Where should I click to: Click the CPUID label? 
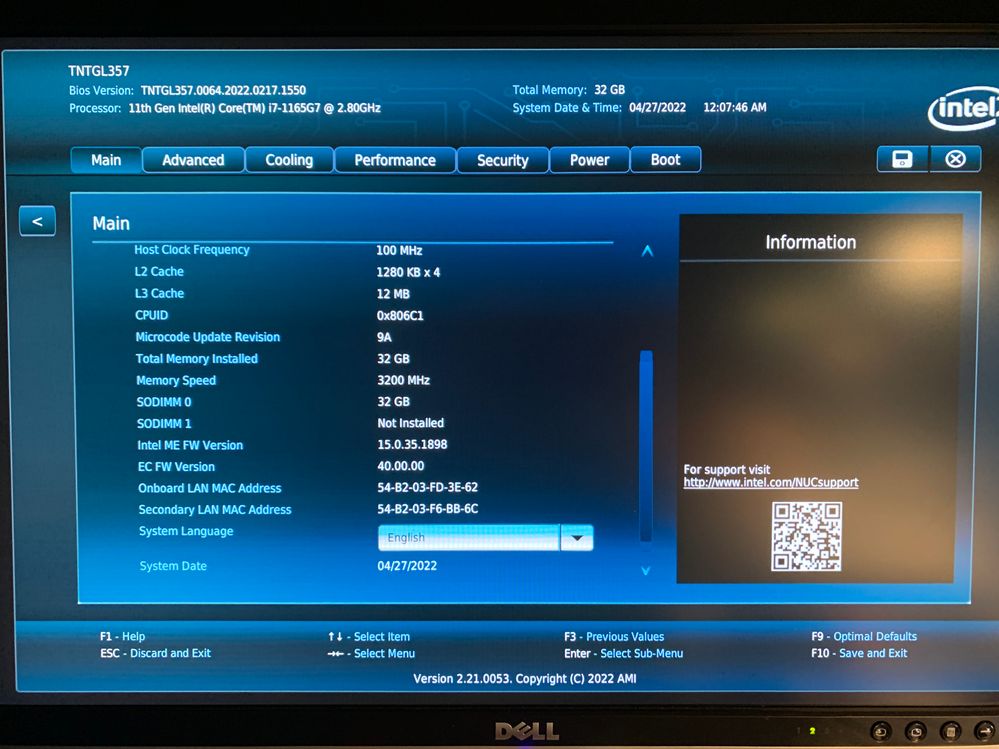152,315
